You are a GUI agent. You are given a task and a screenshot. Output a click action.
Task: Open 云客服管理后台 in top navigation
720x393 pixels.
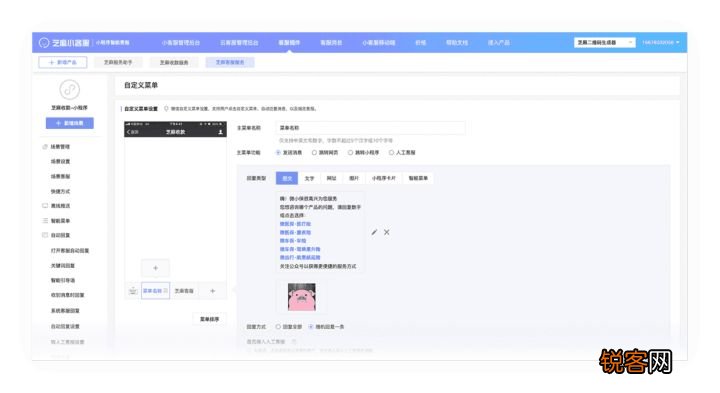(239, 43)
